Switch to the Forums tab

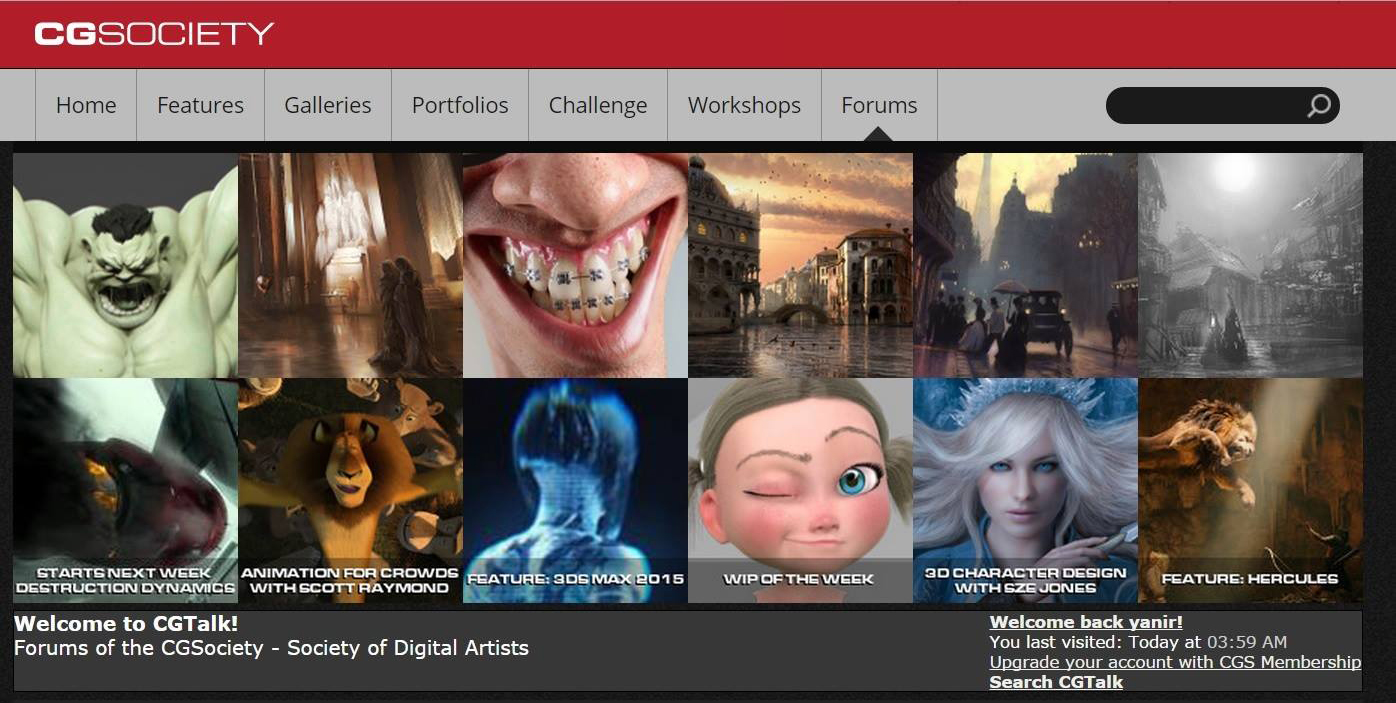point(879,105)
